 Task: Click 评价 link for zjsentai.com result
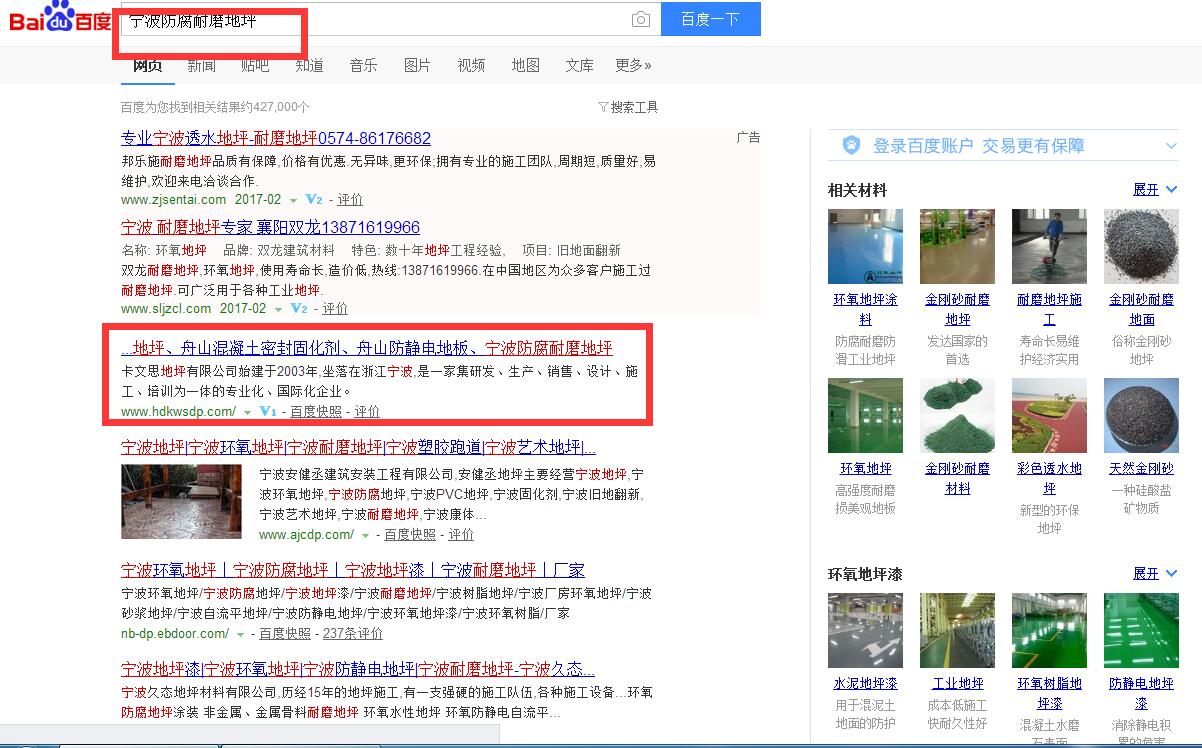point(350,199)
